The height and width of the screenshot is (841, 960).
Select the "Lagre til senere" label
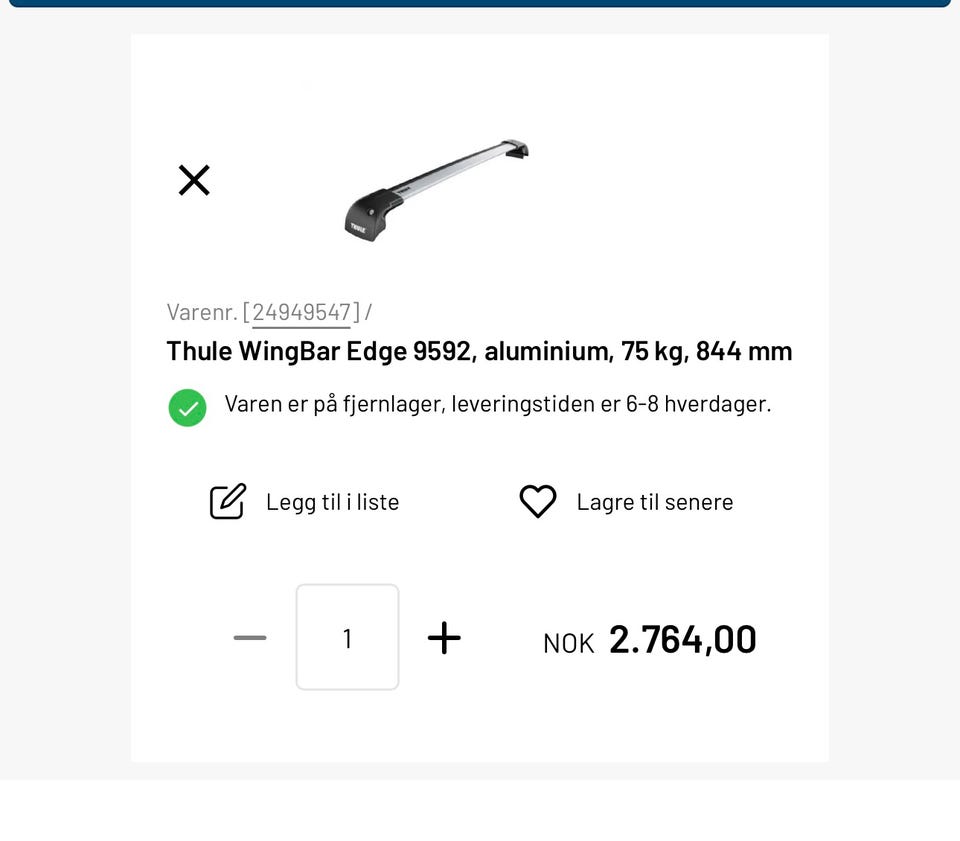[x=654, y=502]
